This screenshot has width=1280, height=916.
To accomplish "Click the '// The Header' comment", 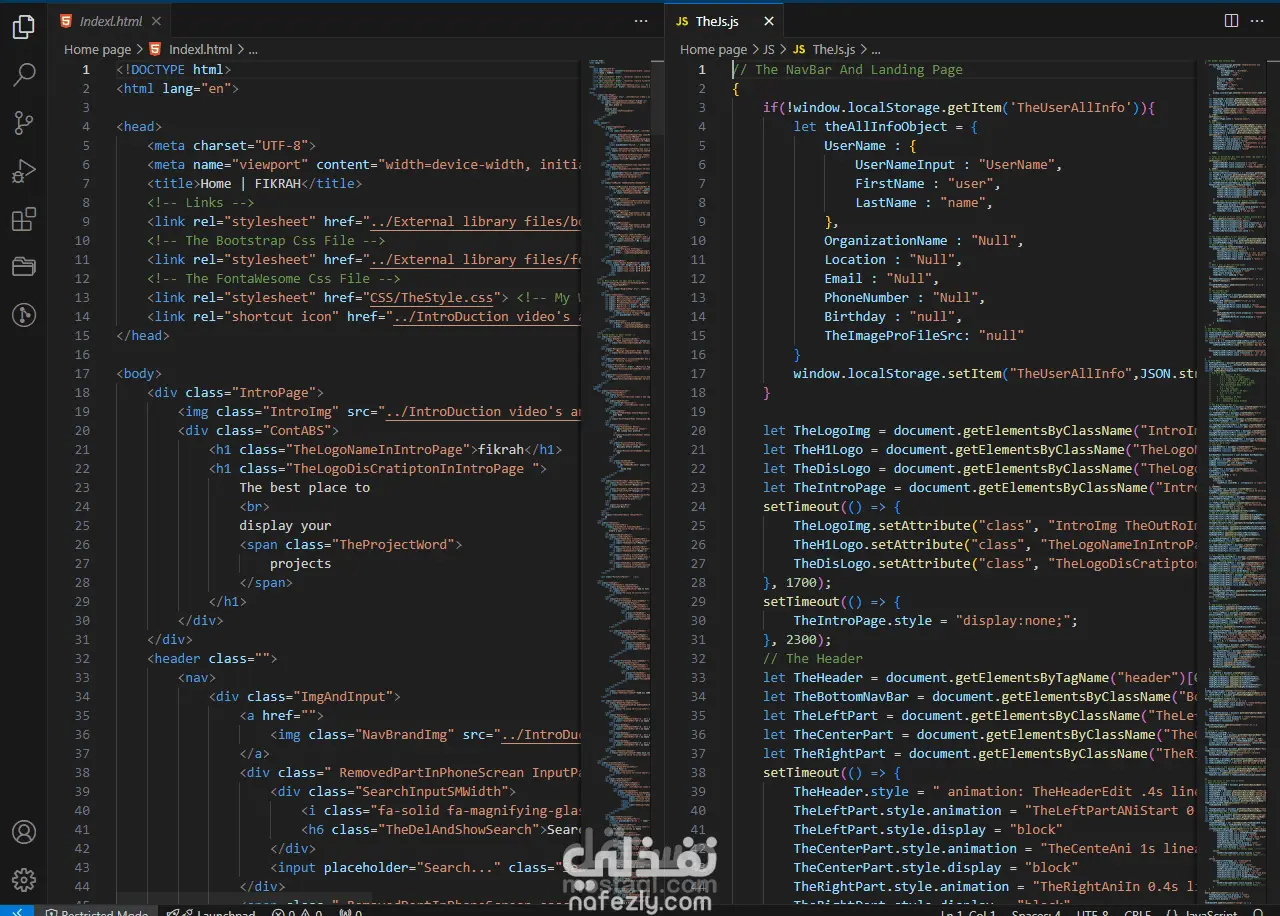I will (x=812, y=659).
